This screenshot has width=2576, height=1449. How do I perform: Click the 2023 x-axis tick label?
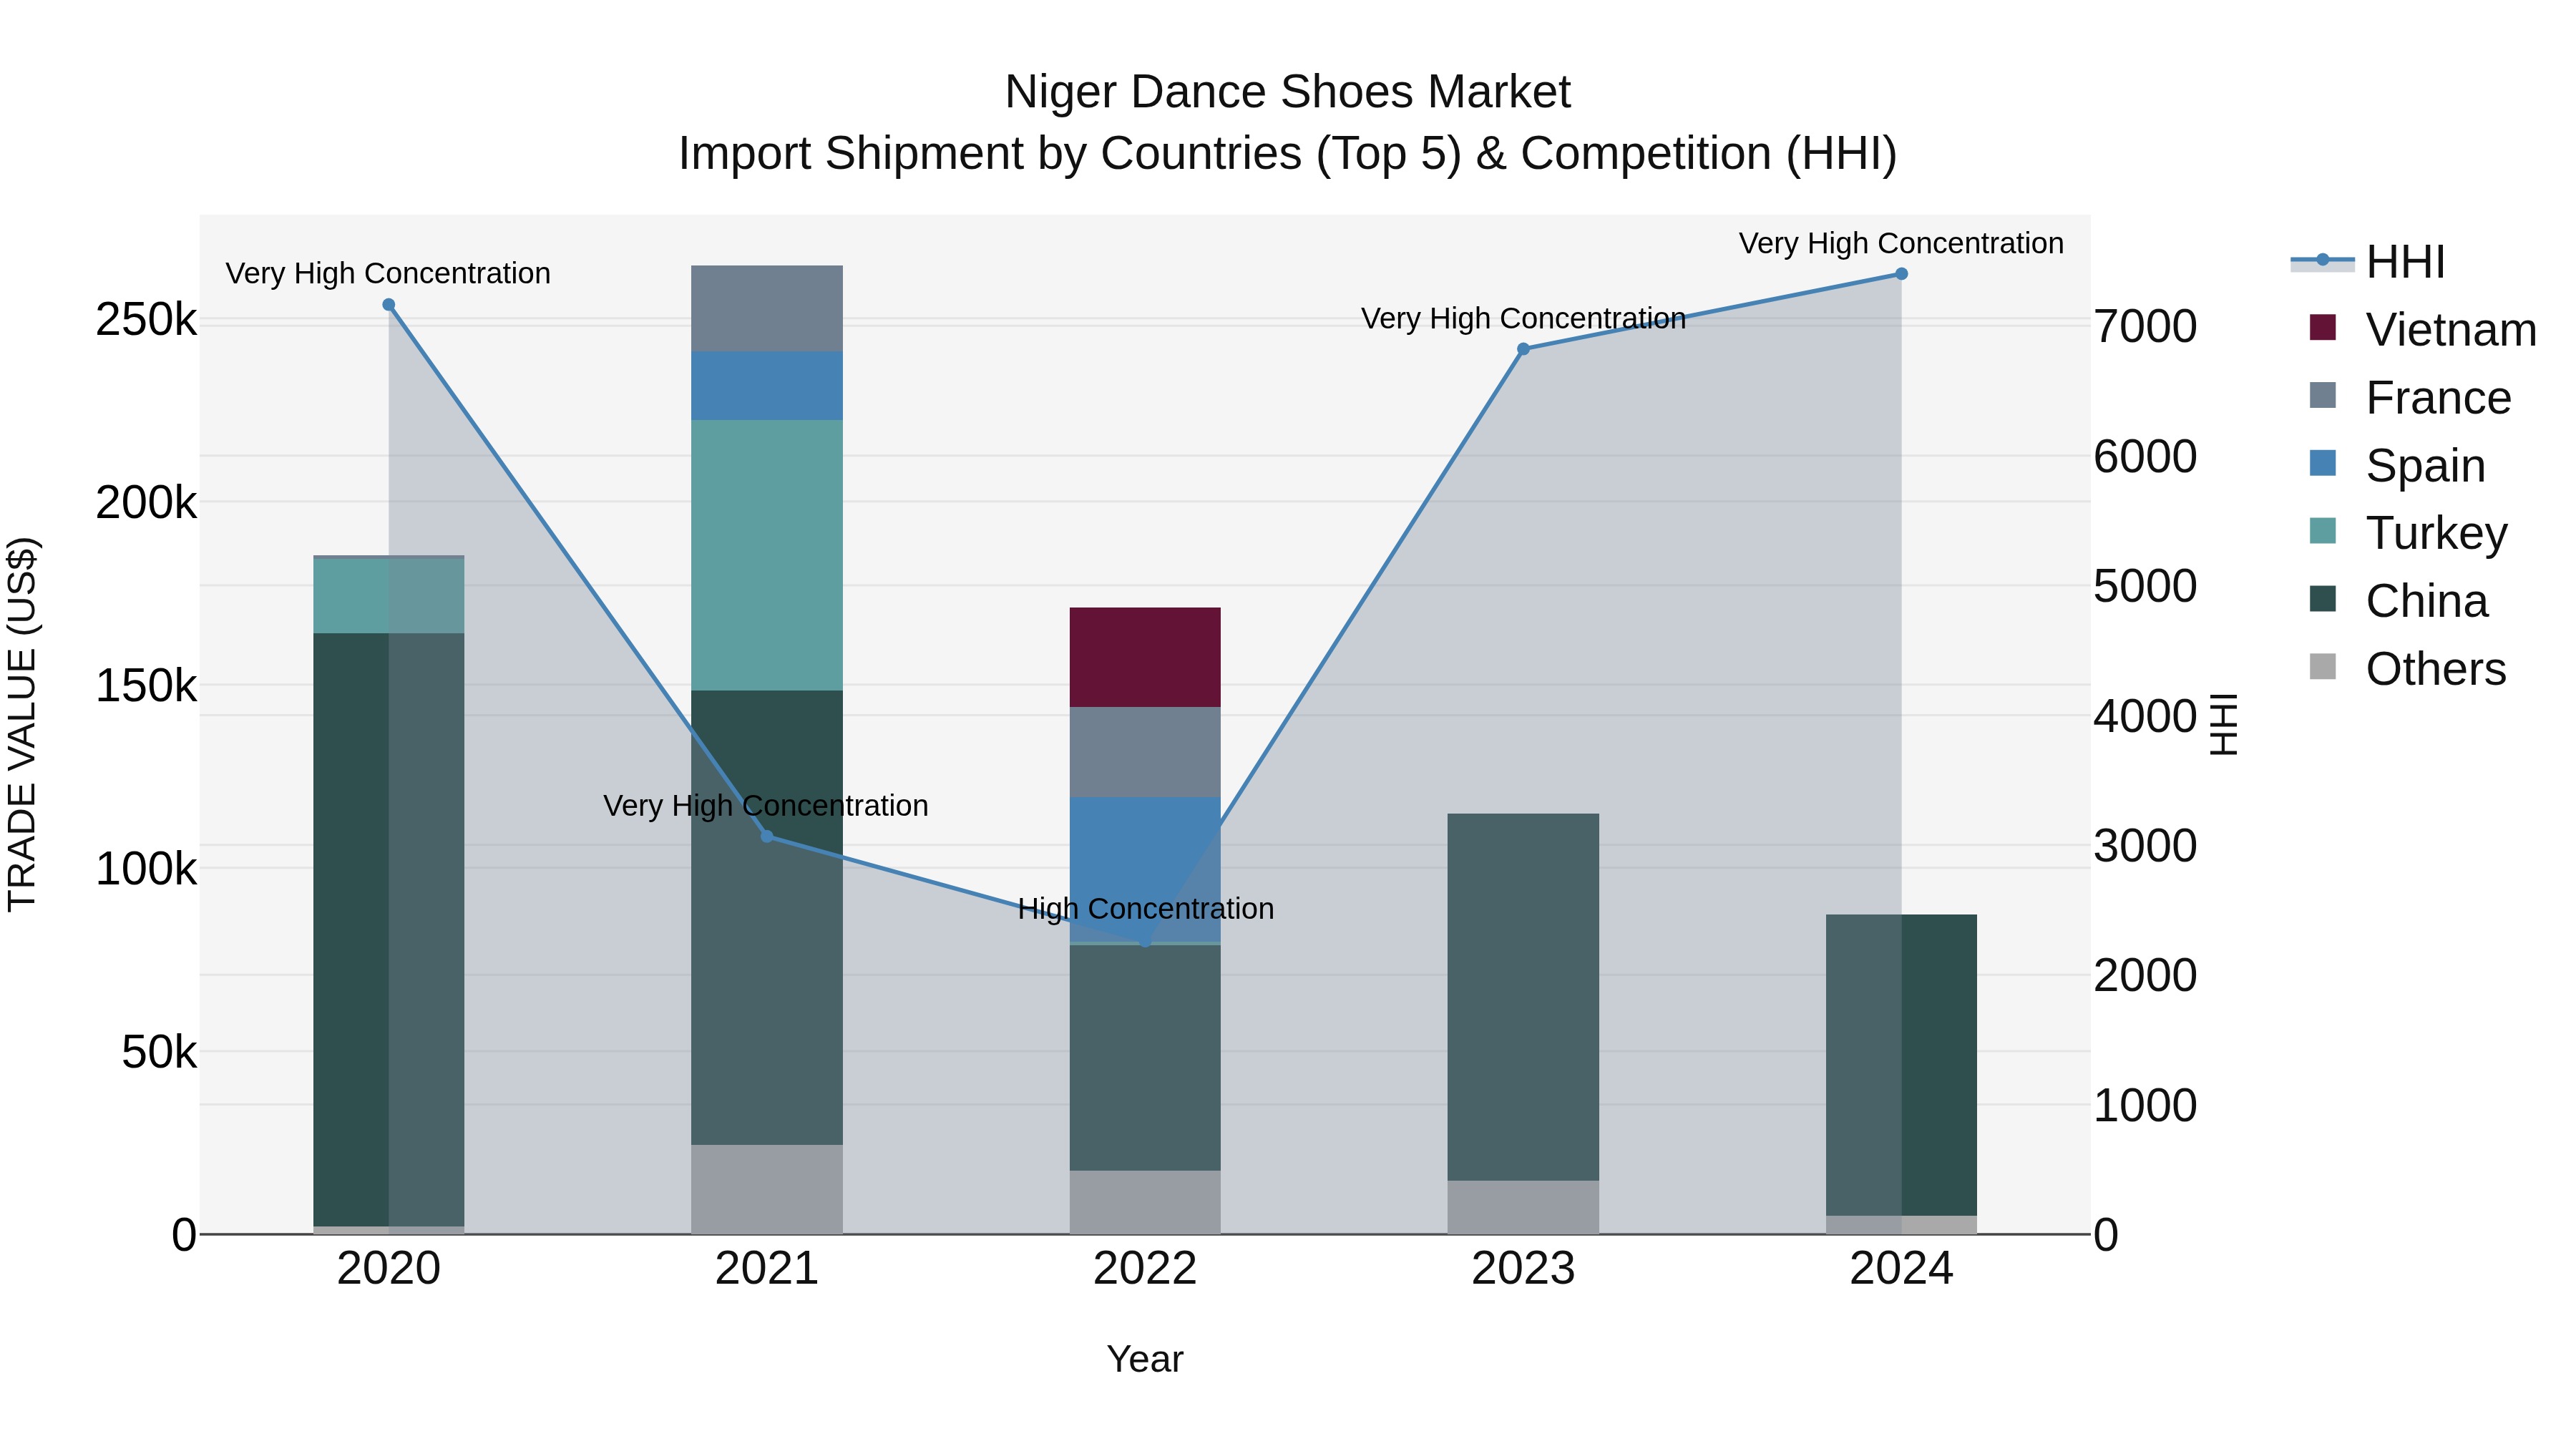point(1523,1269)
